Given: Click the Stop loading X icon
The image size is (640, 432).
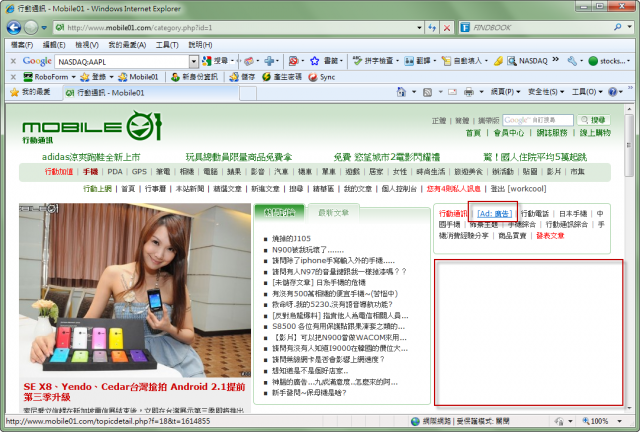Looking at the screenshot, I should (x=447, y=28).
